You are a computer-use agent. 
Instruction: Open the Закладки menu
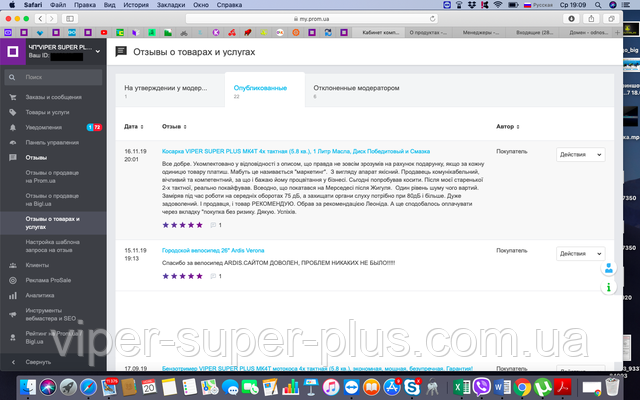click(171, 5)
